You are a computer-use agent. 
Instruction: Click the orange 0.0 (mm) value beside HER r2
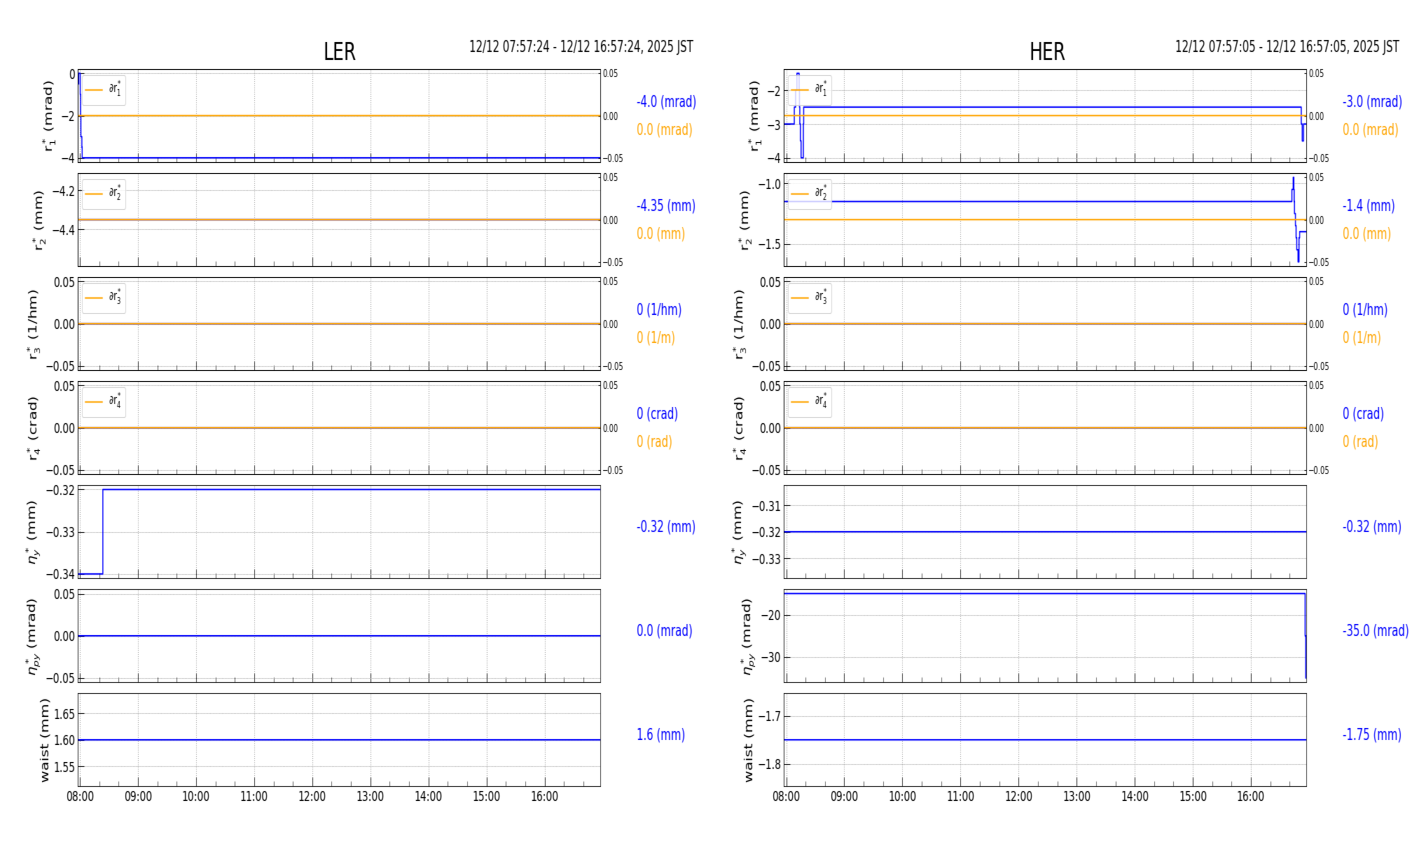[1367, 234]
